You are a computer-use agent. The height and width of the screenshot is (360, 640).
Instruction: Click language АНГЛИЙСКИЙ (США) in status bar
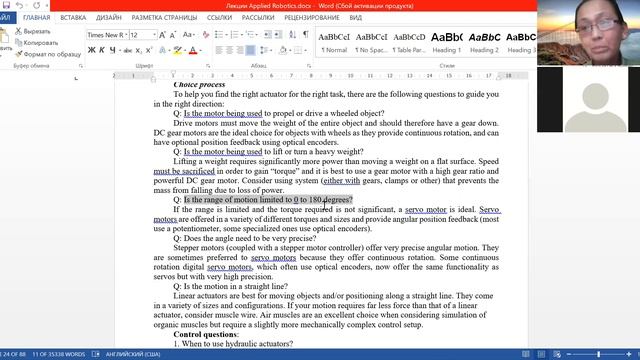(x=133, y=354)
